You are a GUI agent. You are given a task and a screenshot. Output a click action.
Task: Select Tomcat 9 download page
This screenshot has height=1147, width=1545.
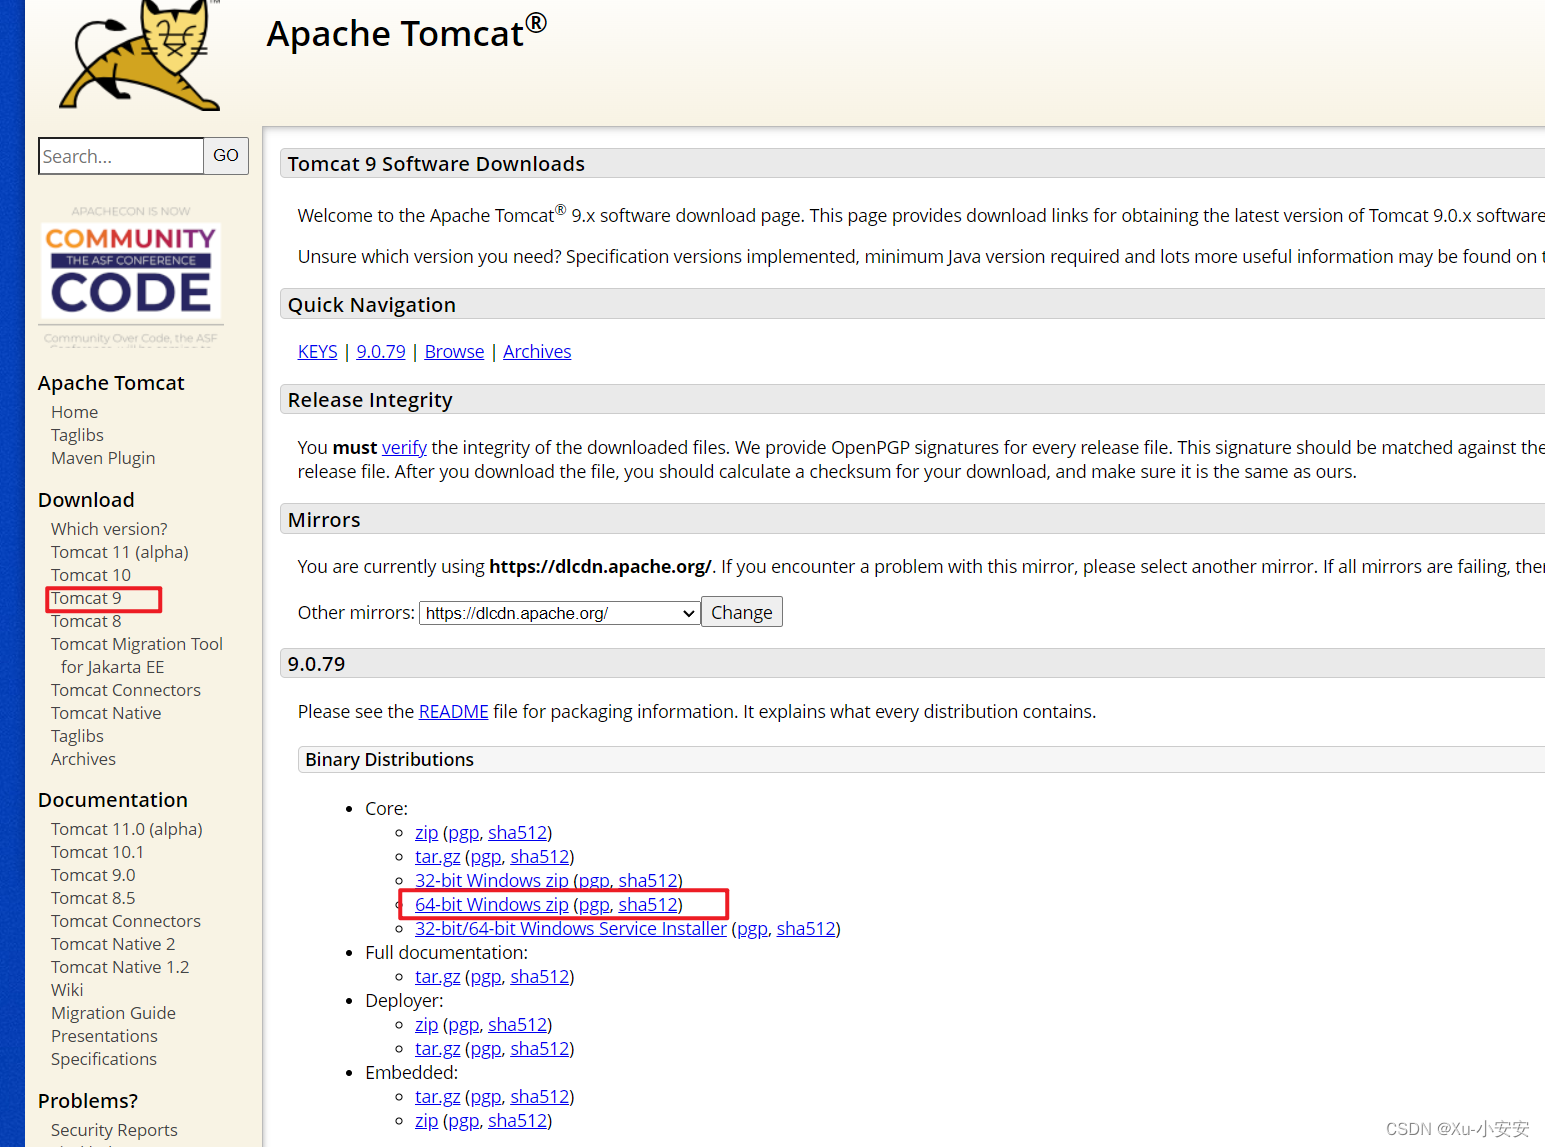(x=86, y=598)
